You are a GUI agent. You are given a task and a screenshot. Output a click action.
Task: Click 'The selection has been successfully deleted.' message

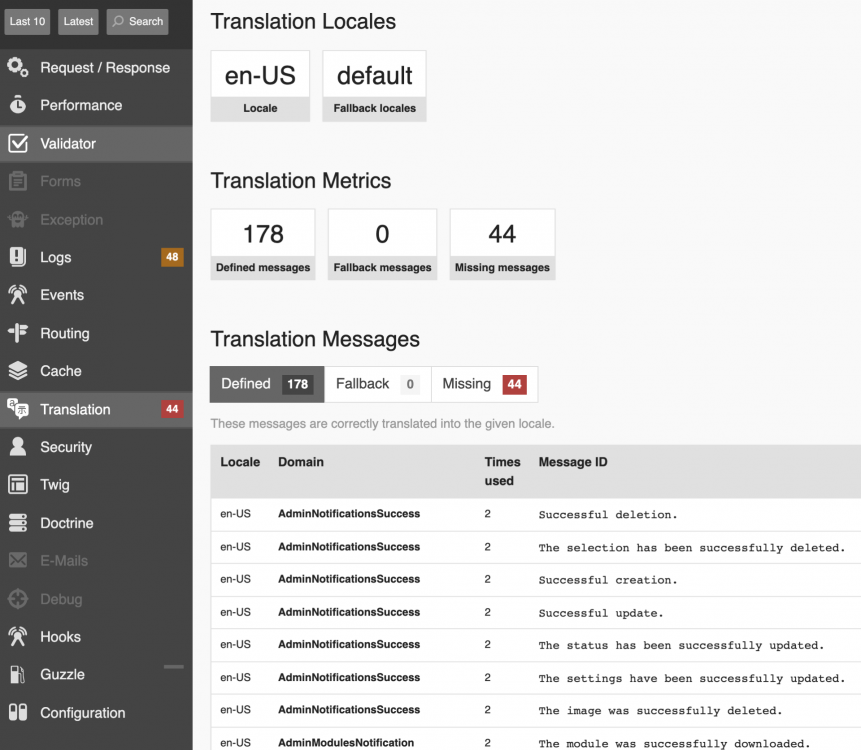click(692, 547)
